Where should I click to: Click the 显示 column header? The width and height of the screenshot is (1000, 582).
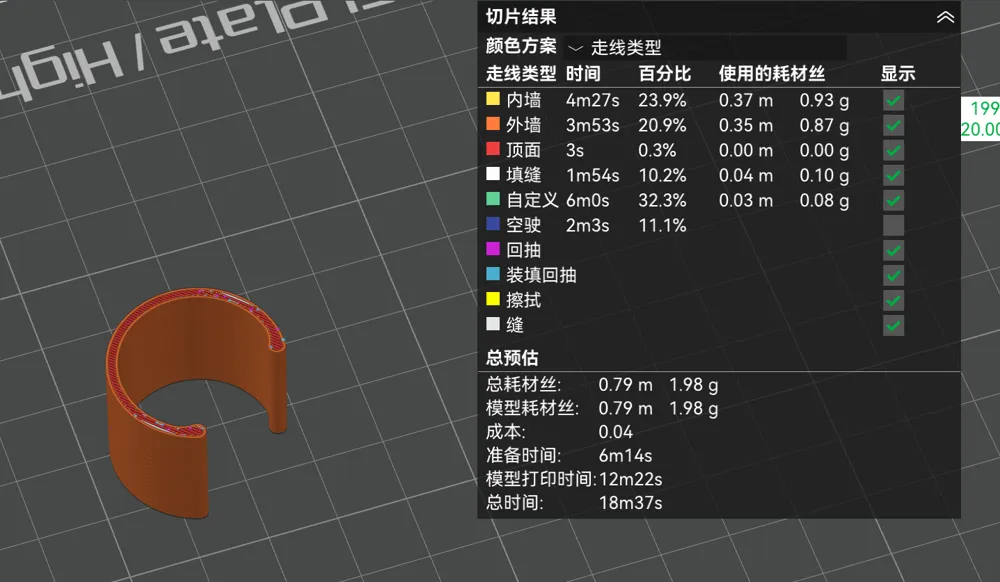coord(898,74)
